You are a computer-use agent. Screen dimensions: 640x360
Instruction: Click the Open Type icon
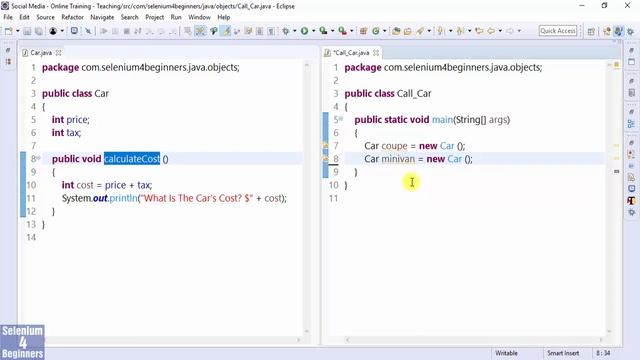396,31
